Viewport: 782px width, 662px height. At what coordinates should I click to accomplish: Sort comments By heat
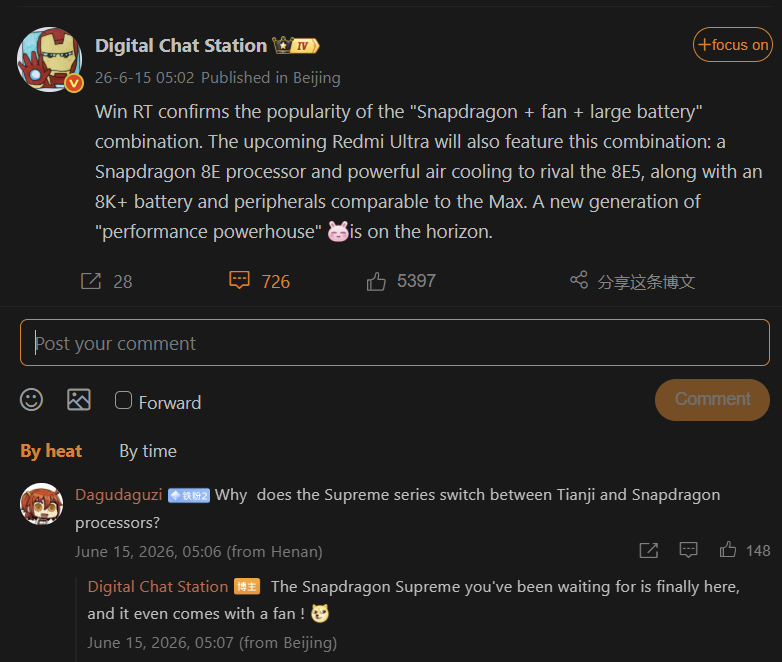coord(51,451)
